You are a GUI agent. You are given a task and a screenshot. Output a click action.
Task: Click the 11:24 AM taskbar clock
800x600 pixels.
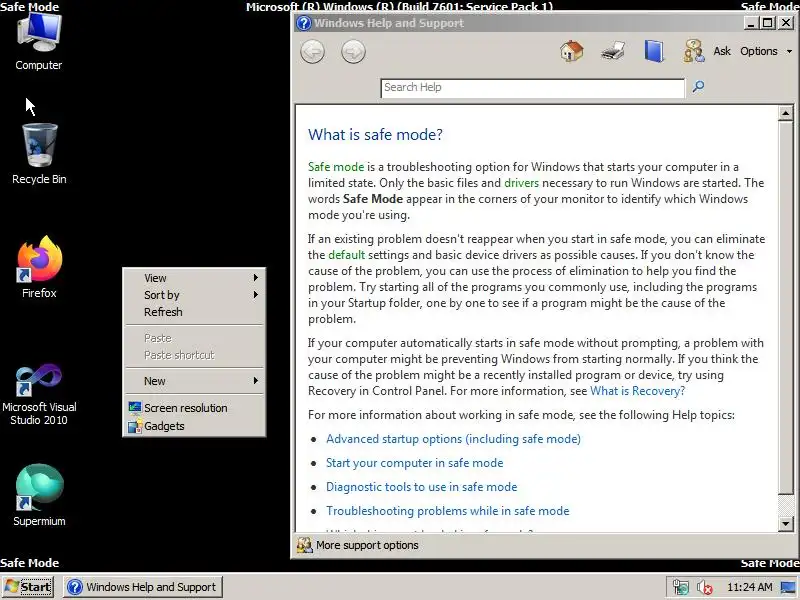(x=749, y=587)
